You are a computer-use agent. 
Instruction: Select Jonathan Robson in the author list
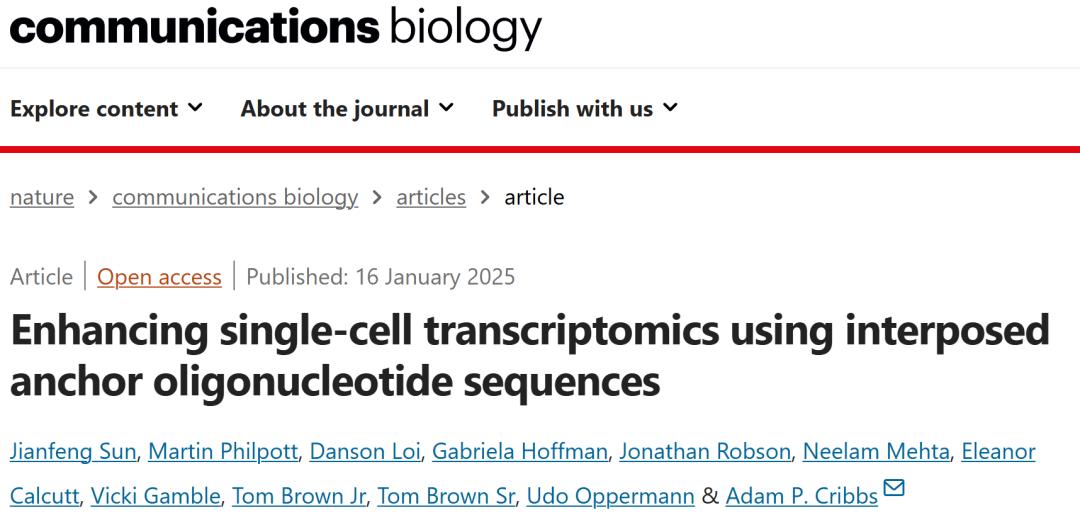tap(705, 452)
